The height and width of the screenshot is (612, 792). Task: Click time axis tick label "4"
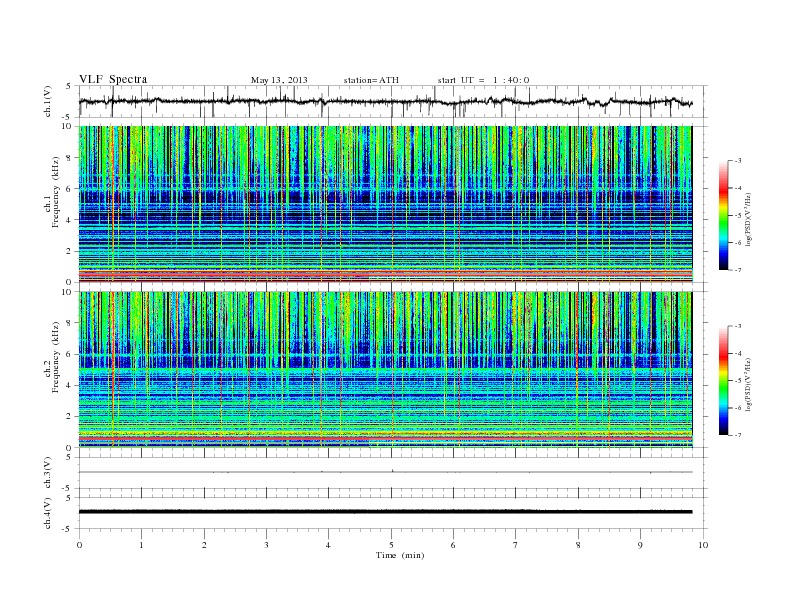[328, 545]
